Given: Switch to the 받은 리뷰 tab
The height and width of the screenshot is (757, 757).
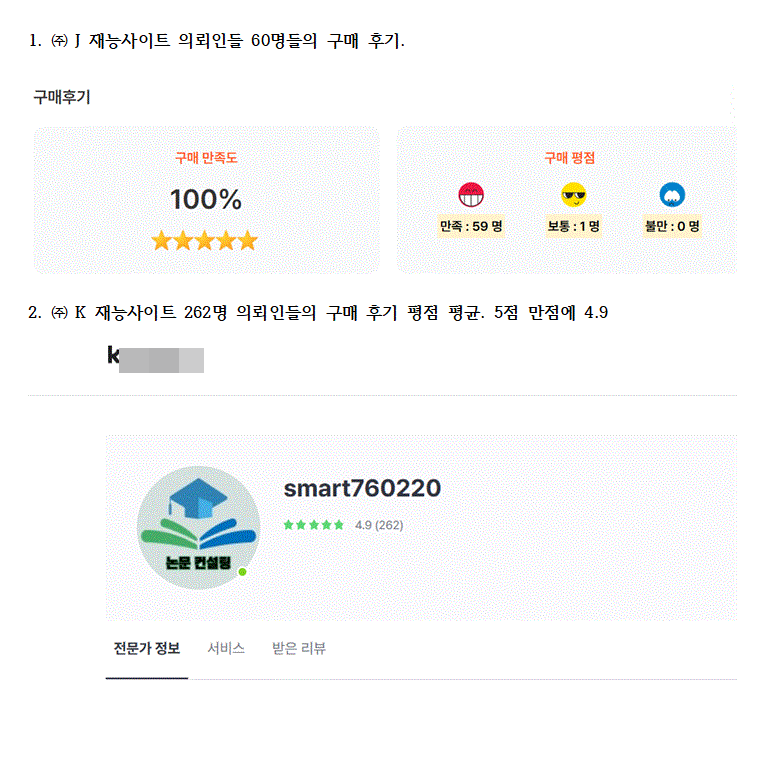Looking at the screenshot, I should pyautogui.click(x=299, y=648).
